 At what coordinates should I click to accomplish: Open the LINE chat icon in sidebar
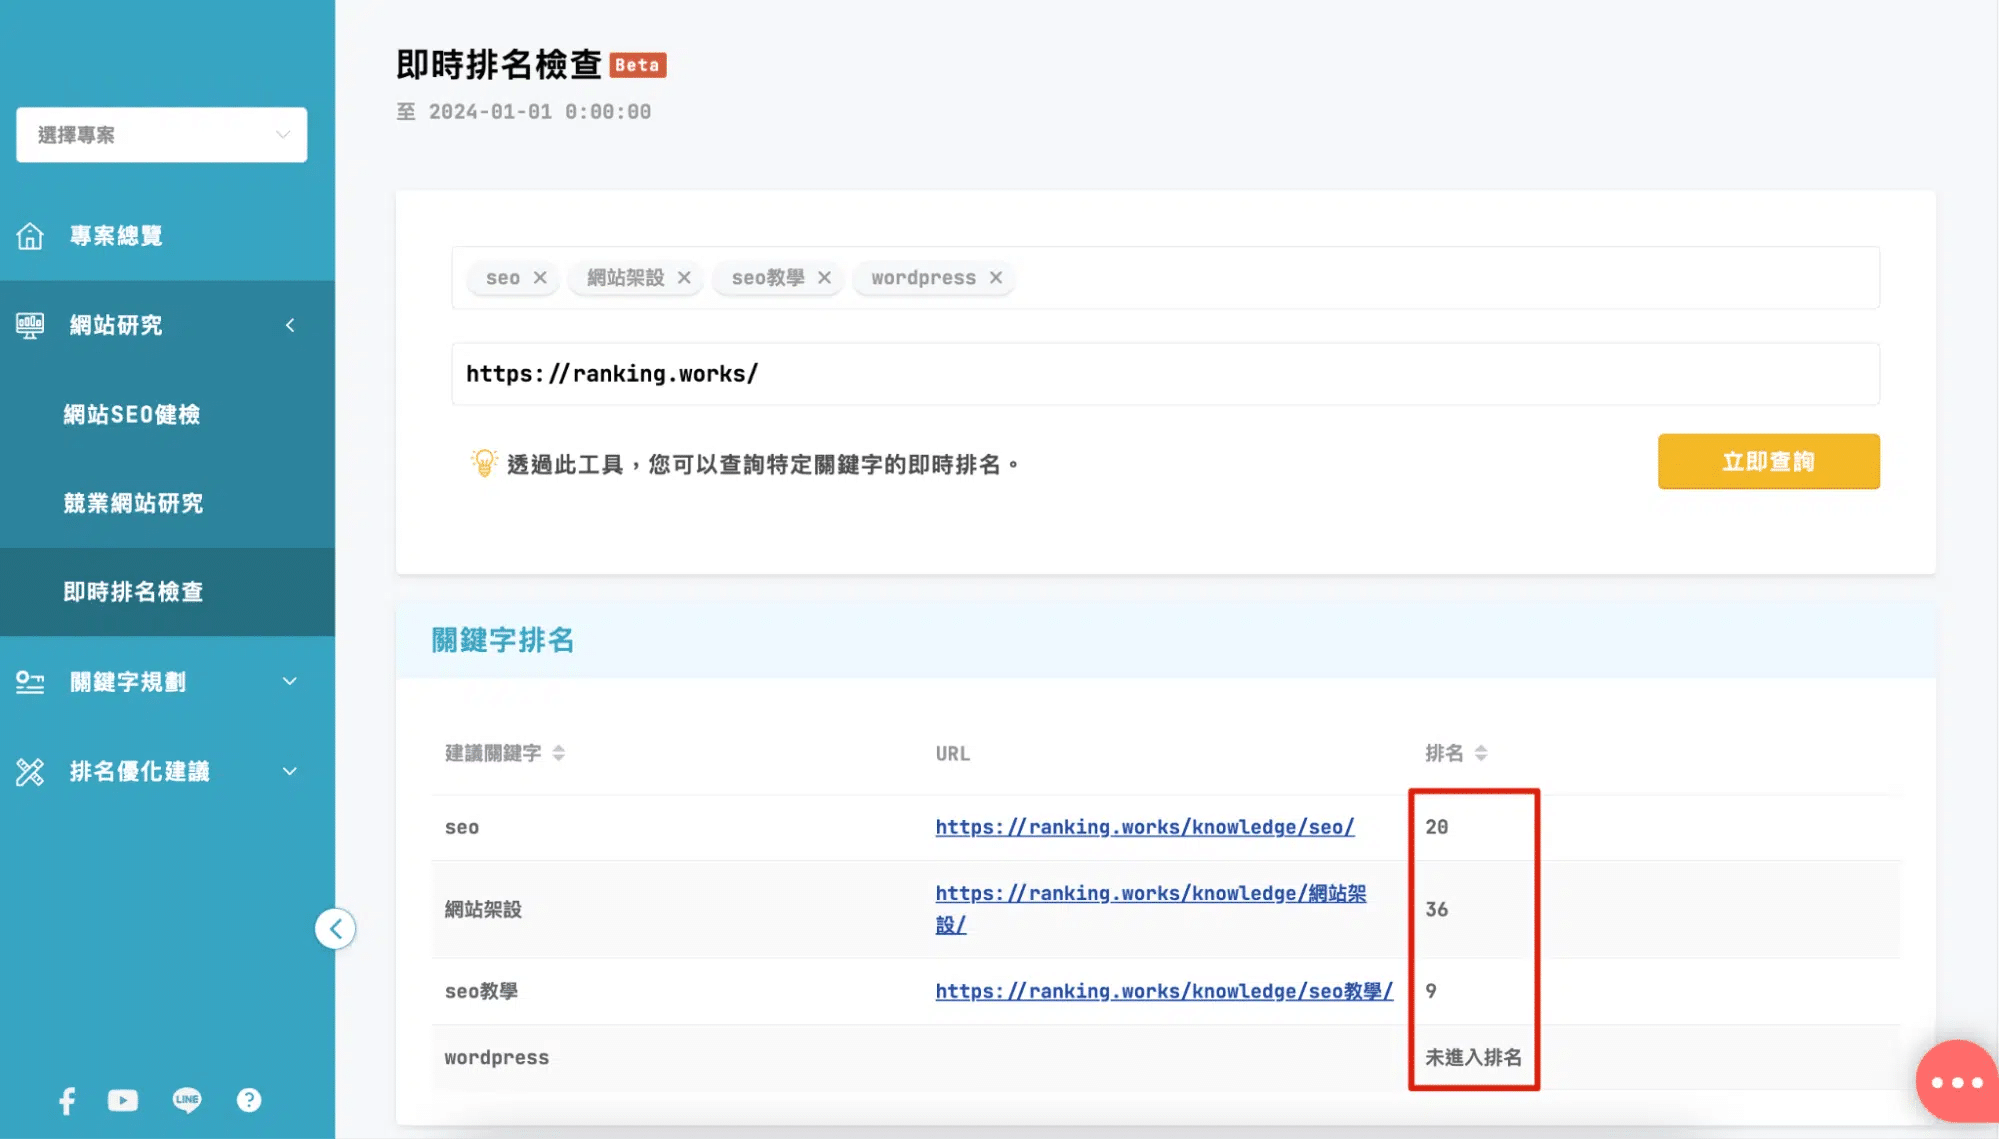[x=187, y=1100]
